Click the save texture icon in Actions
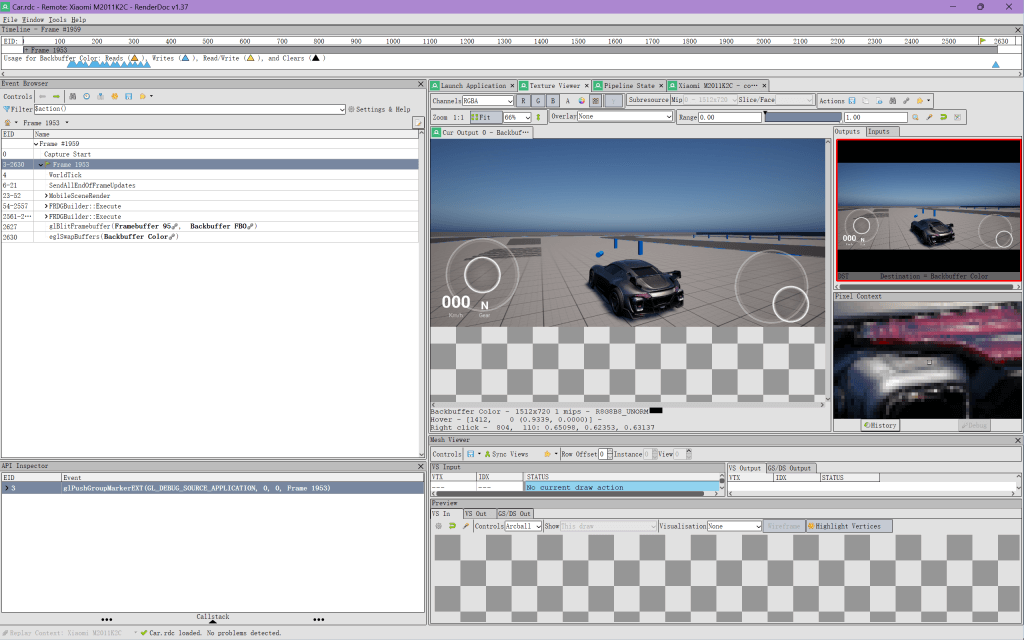Image resolution: width=1024 pixels, height=640 pixels. point(852,101)
